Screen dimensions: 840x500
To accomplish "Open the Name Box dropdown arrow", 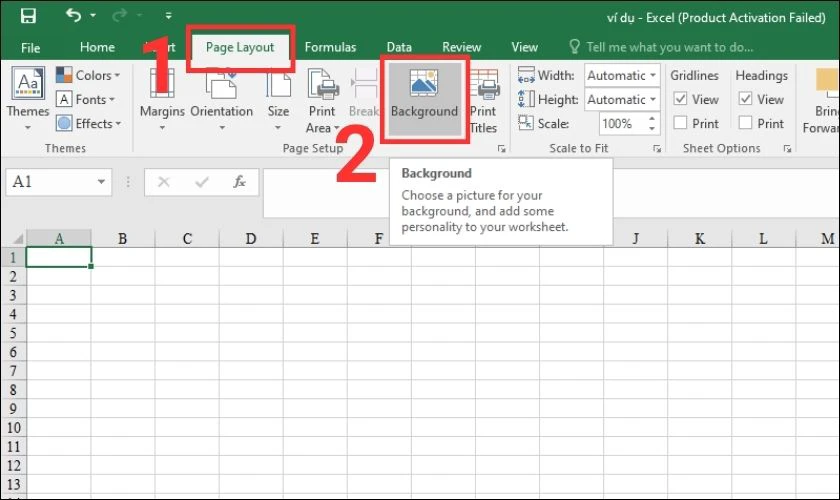I will 101,182.
